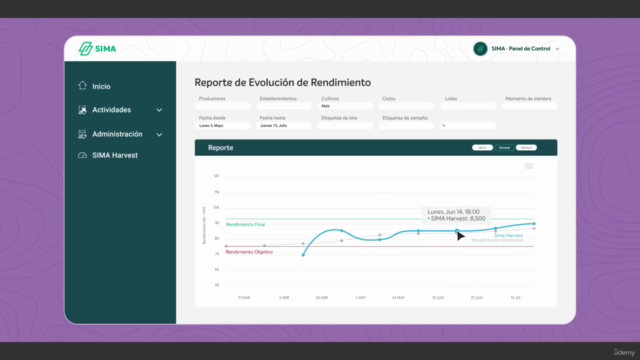Open the Cultivos dropdown showing Maíz
The image size is (640, 360).
[345, 106]
